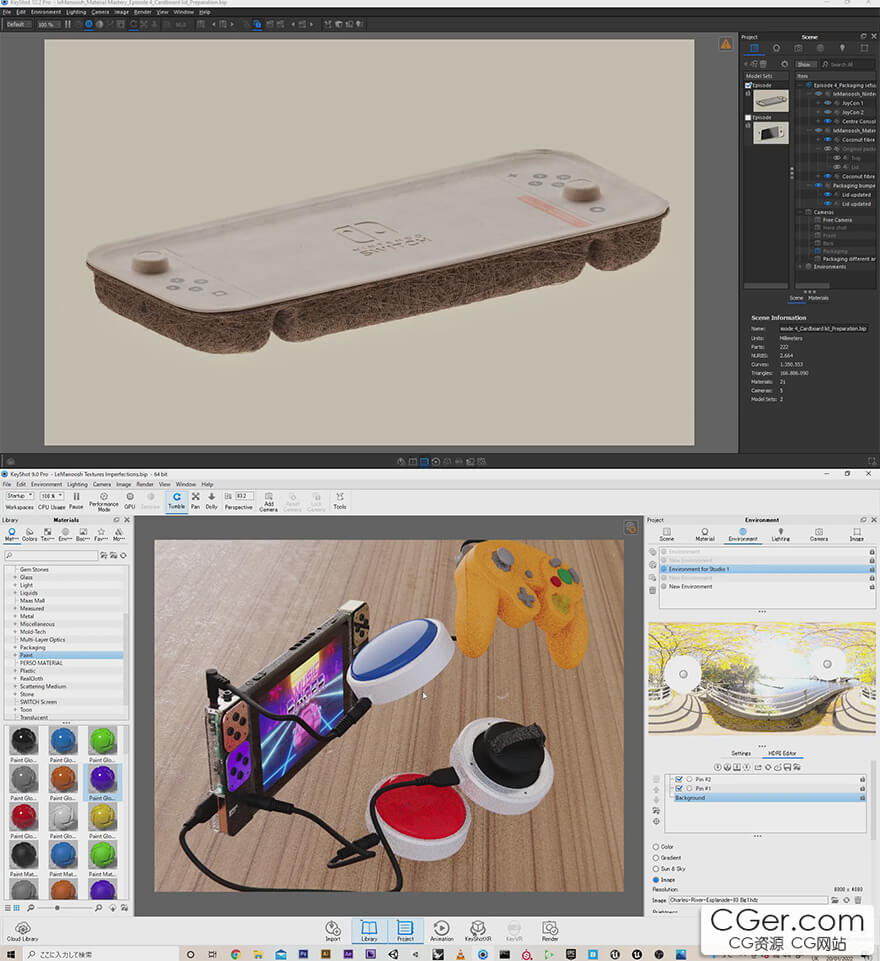Uncheck the Pin #2 checkbox

(679, 779)
